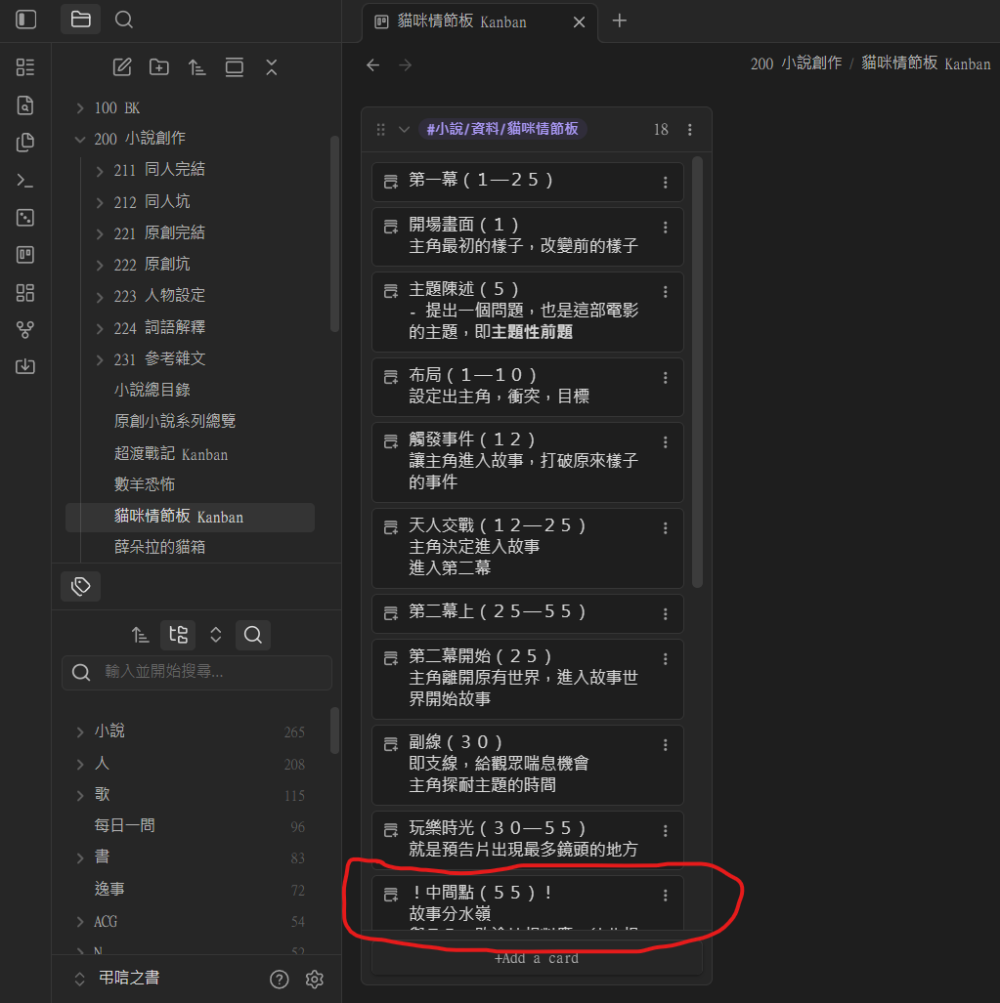Open help question mark icon
This screenshot has width=1000, height=1003.
(279, 979)
